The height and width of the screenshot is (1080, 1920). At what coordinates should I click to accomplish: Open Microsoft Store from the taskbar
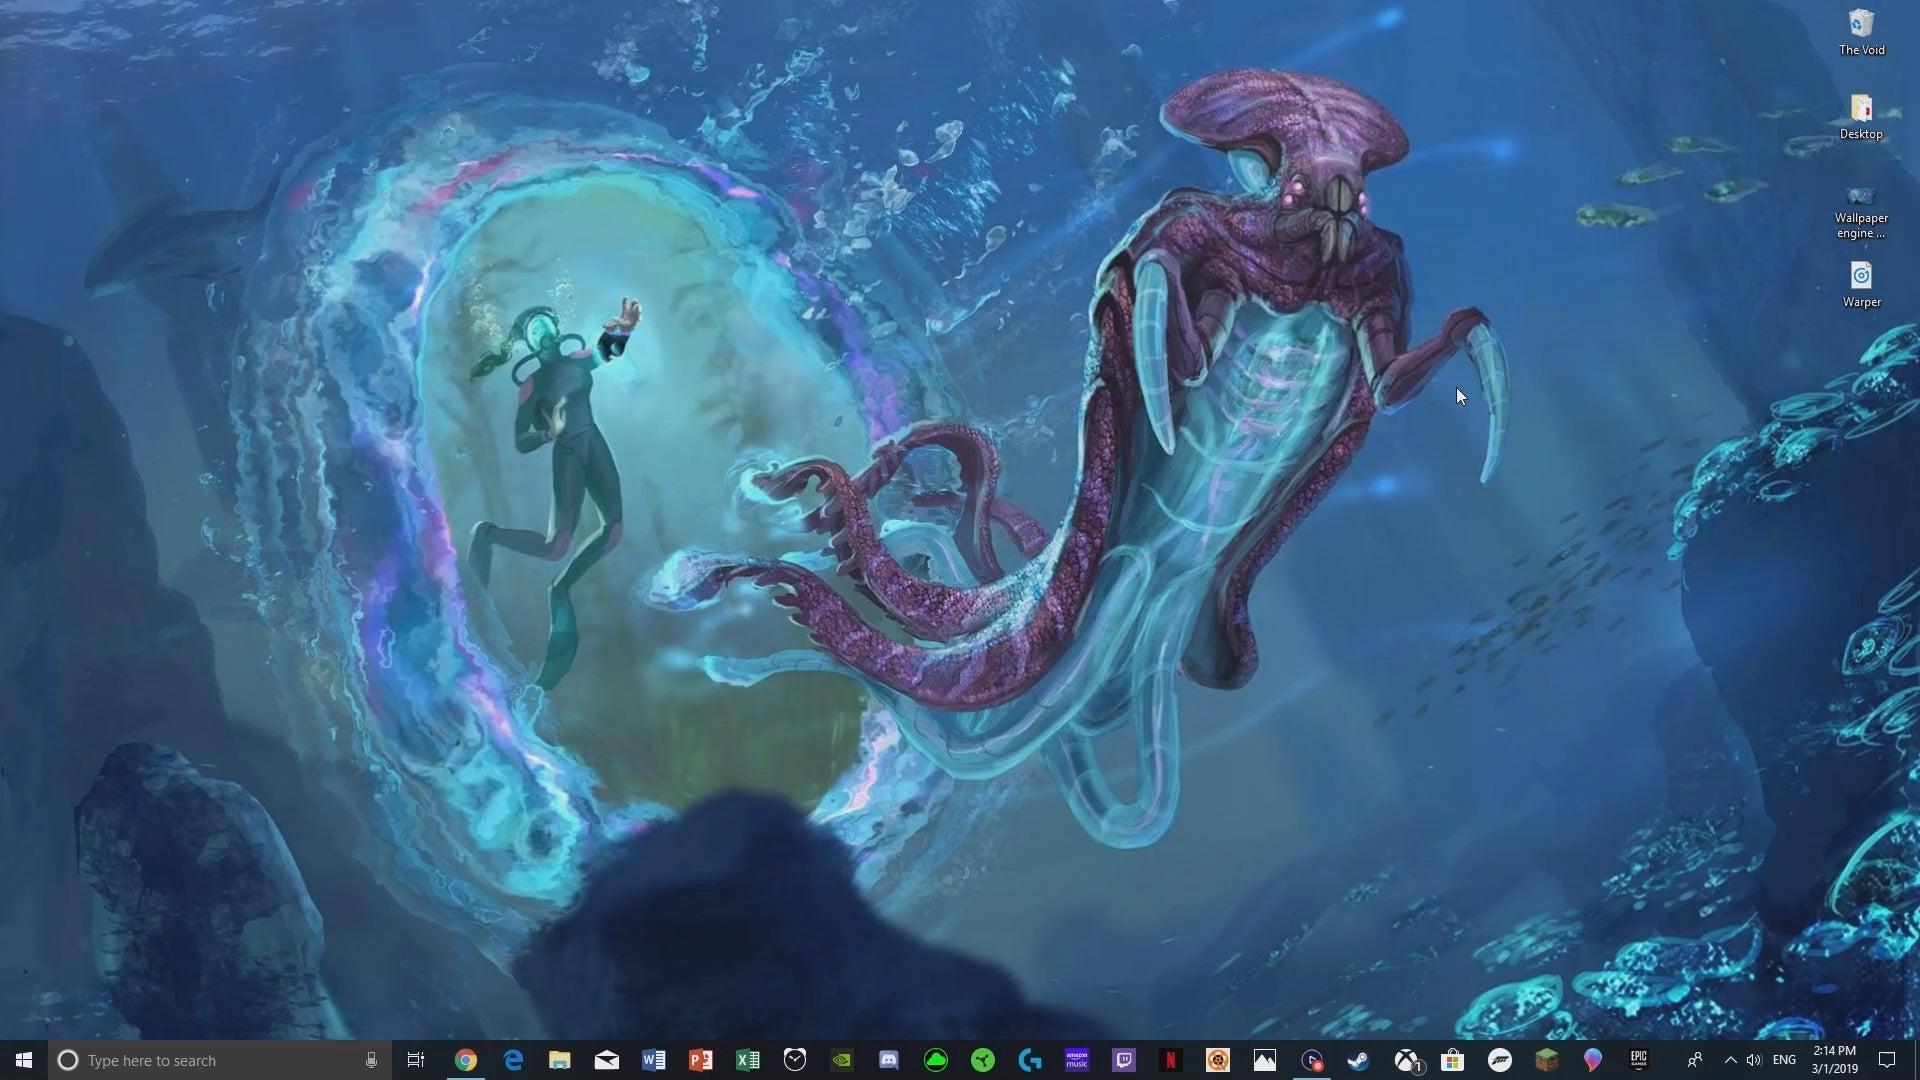point(1453,1060)
